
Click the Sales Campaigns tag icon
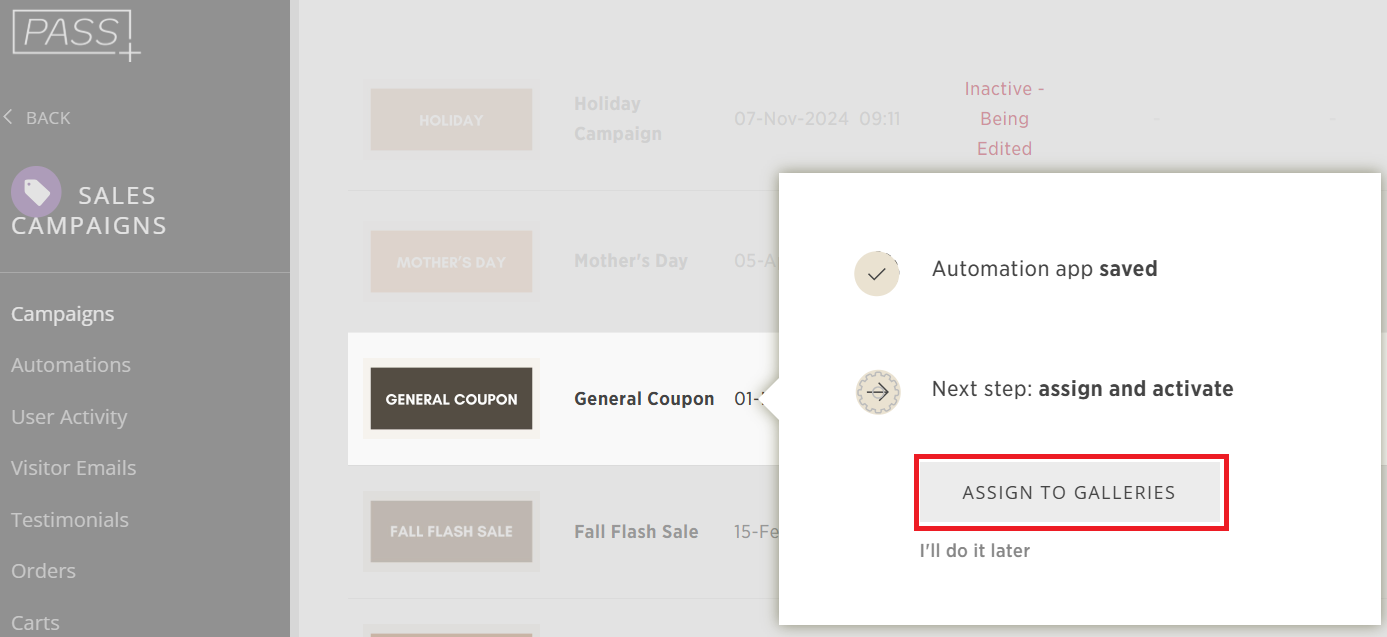36,191
